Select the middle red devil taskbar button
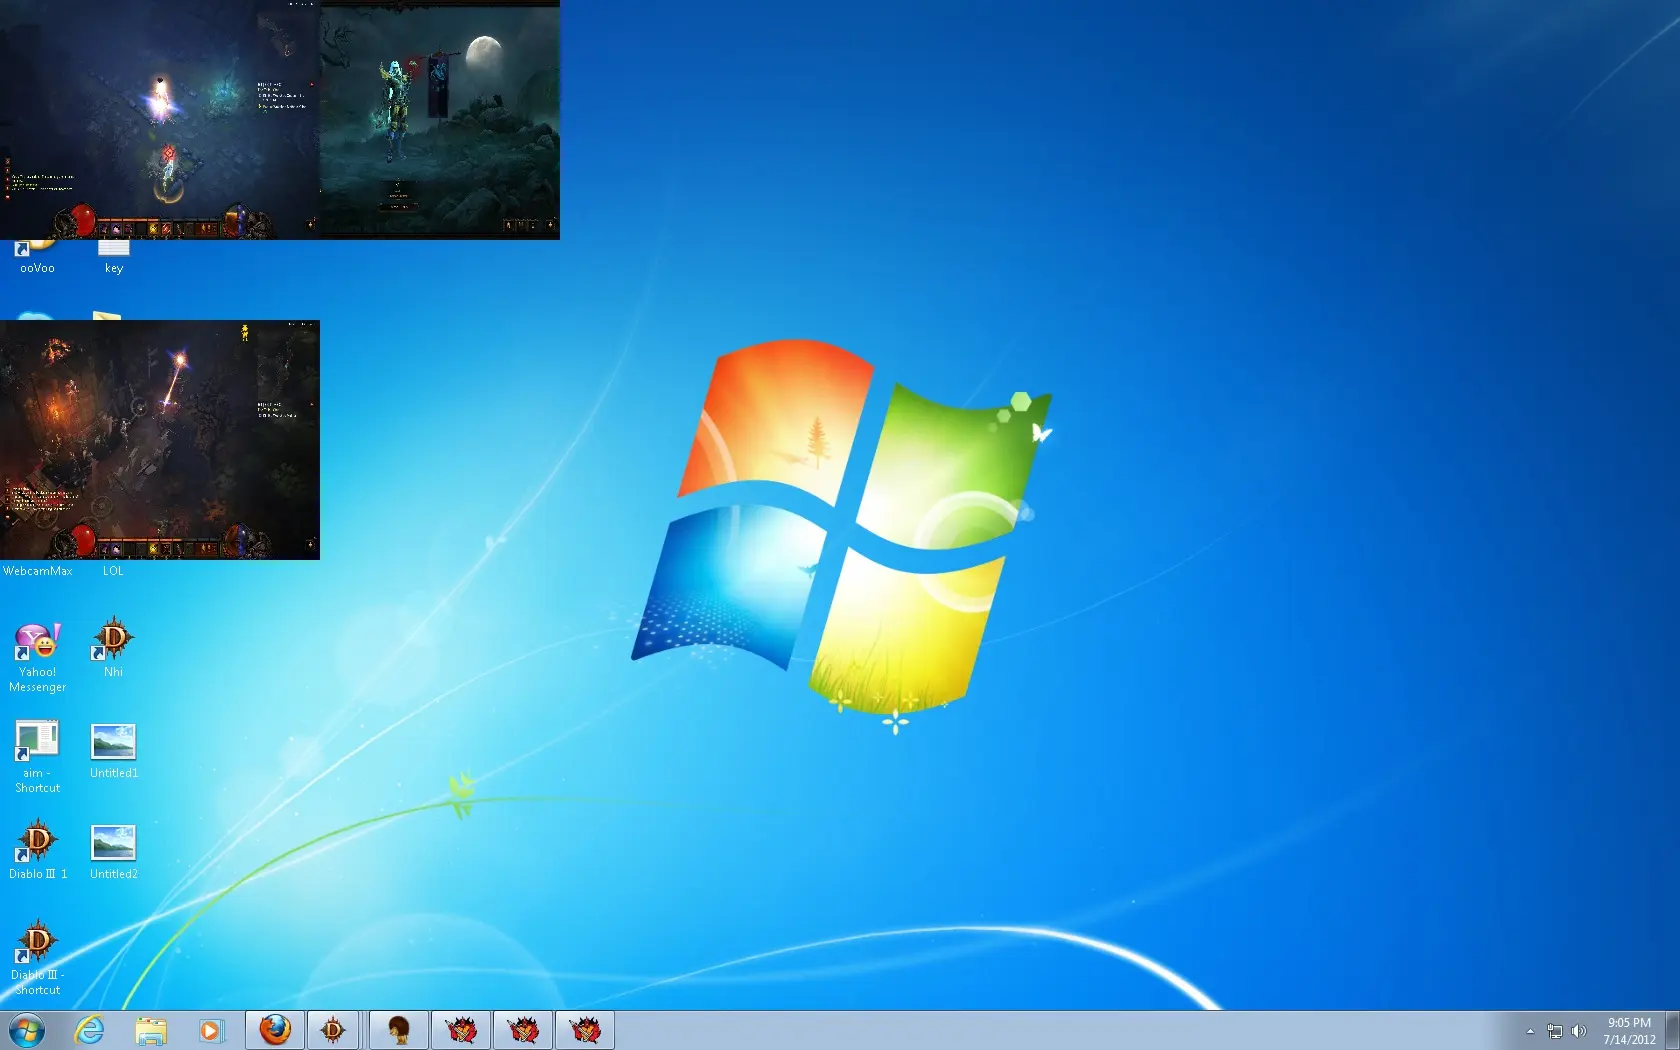The image size is (1680, 1050). pos(523,1030)
